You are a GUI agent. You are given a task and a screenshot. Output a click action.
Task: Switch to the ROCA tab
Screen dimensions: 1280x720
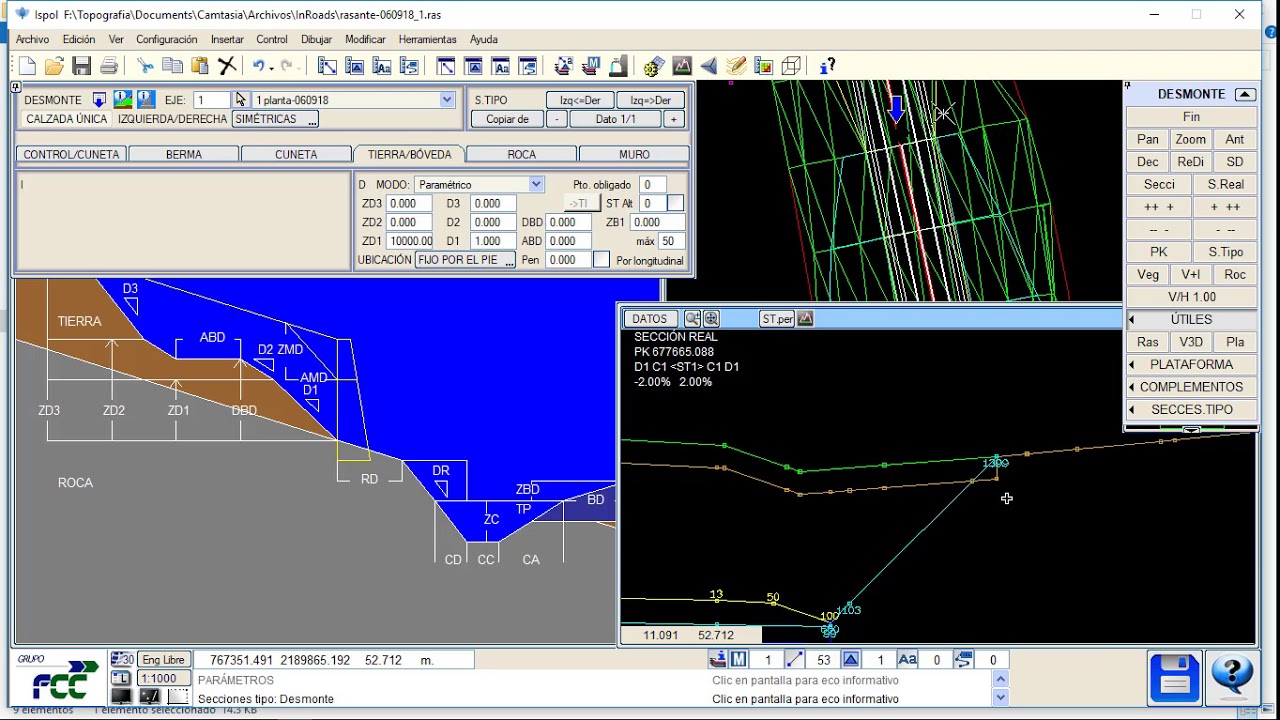point(522,154)
